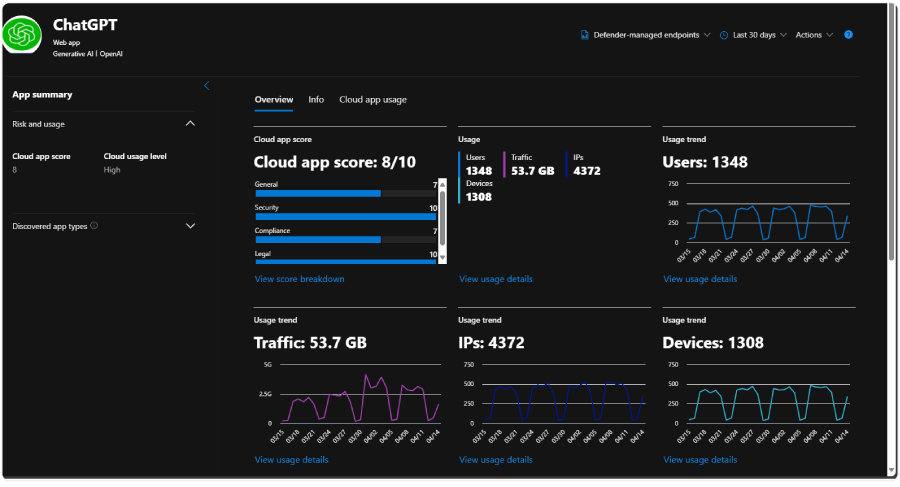Click the Devices trend teal line chart

coord(767,402)
